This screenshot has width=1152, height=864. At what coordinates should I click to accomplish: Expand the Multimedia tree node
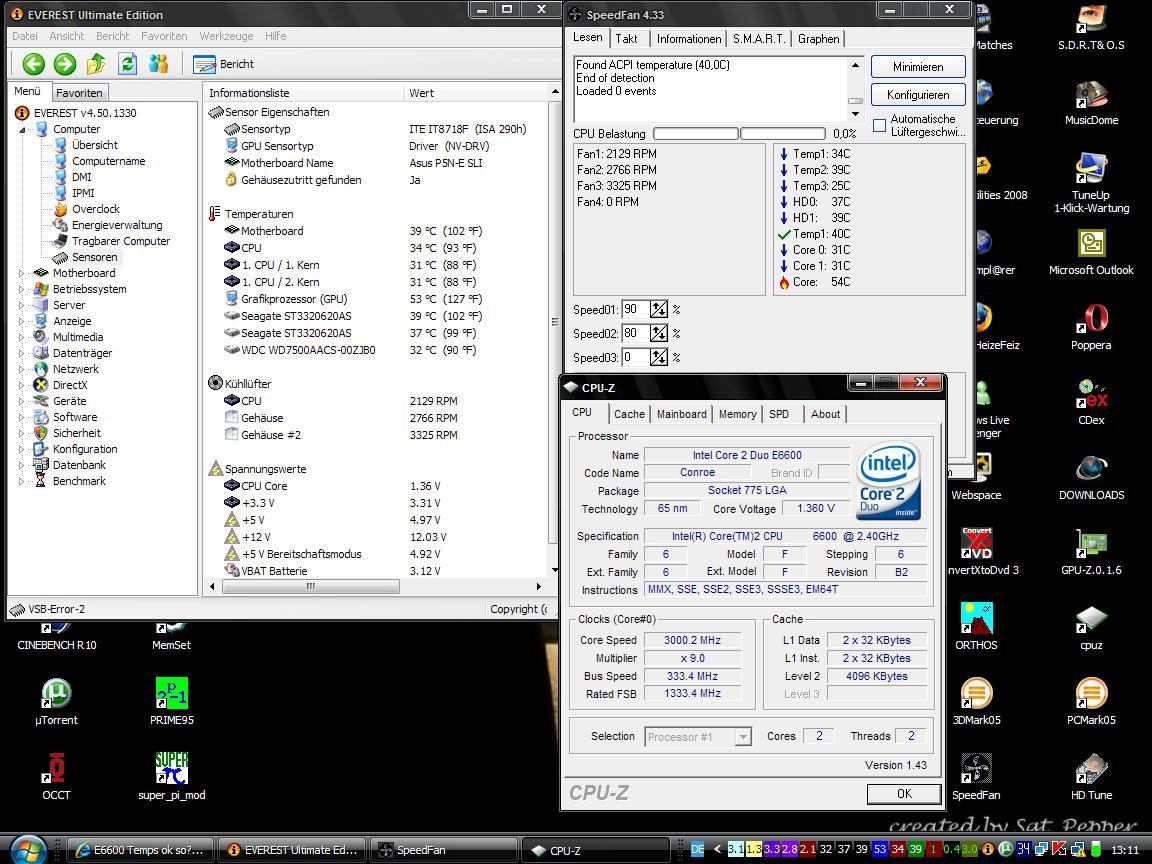pos(21,337)
